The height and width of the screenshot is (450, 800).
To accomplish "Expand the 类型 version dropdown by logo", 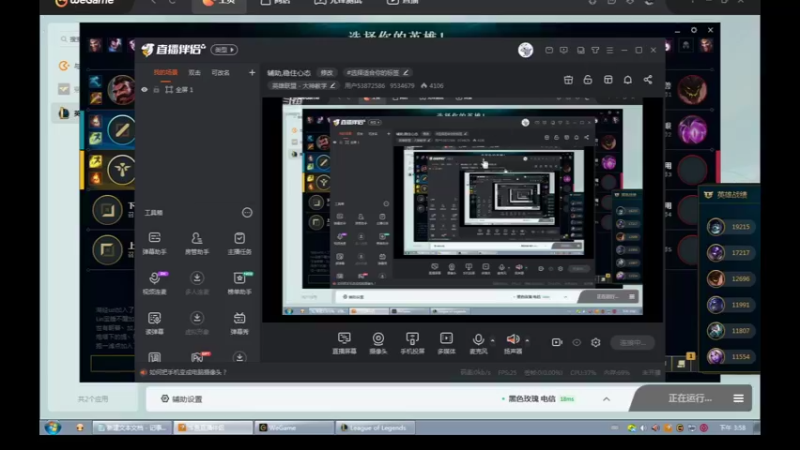I will pyautogui.click(x=224, y=50).
